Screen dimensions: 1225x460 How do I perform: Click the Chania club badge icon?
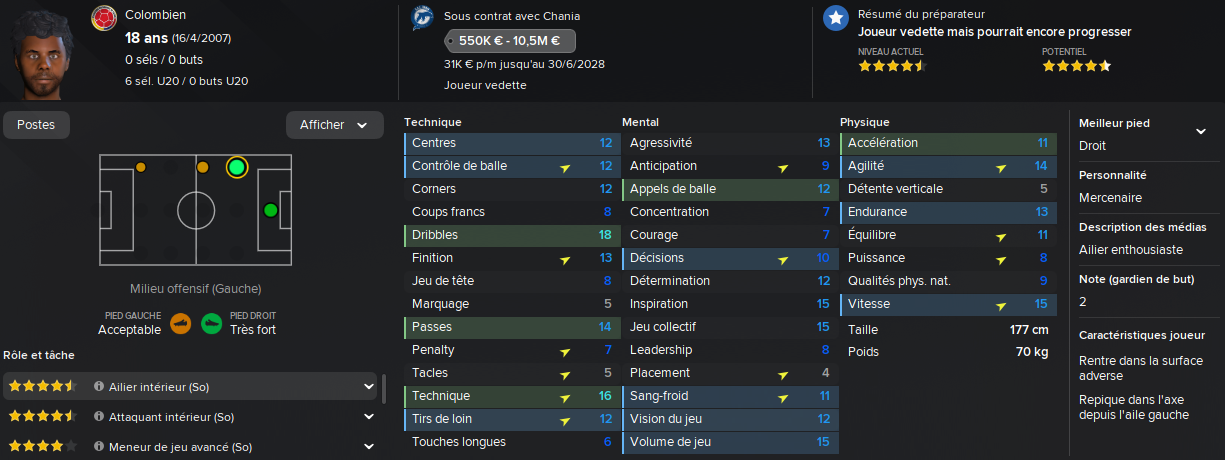[x=423, y=19]
